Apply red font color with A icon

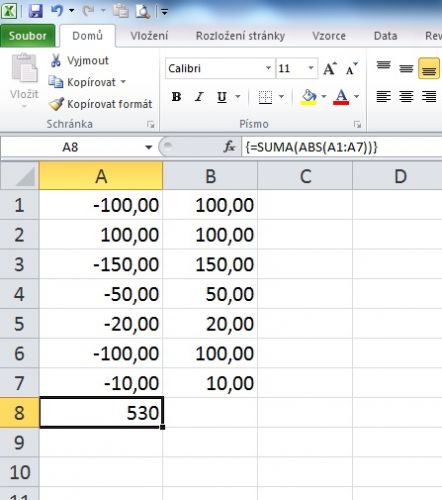pyautogui.click(x=341, y=97)
